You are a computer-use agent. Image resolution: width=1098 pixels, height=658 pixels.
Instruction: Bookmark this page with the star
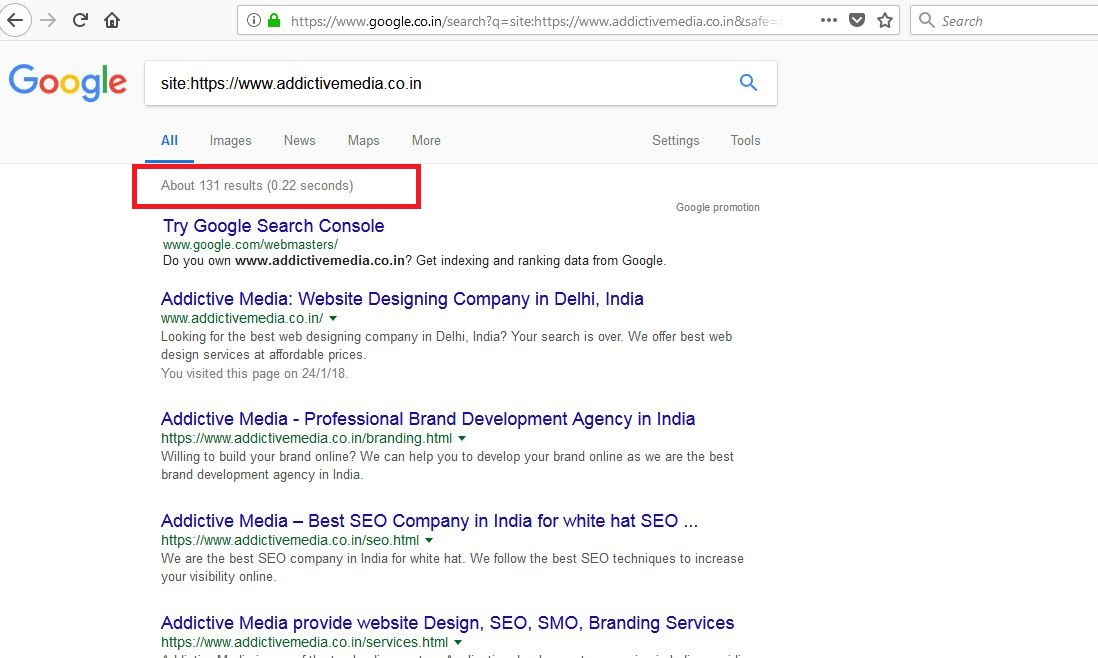click(884, 20)
